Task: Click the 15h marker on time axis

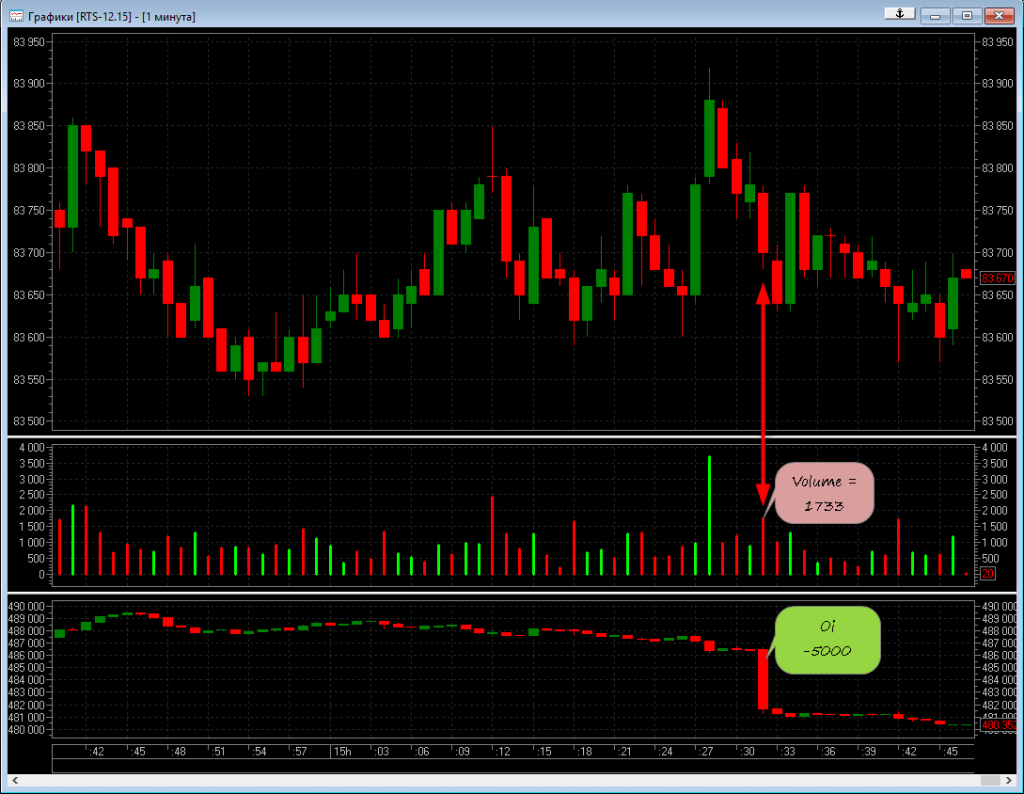Action: [x=342, y=752]
